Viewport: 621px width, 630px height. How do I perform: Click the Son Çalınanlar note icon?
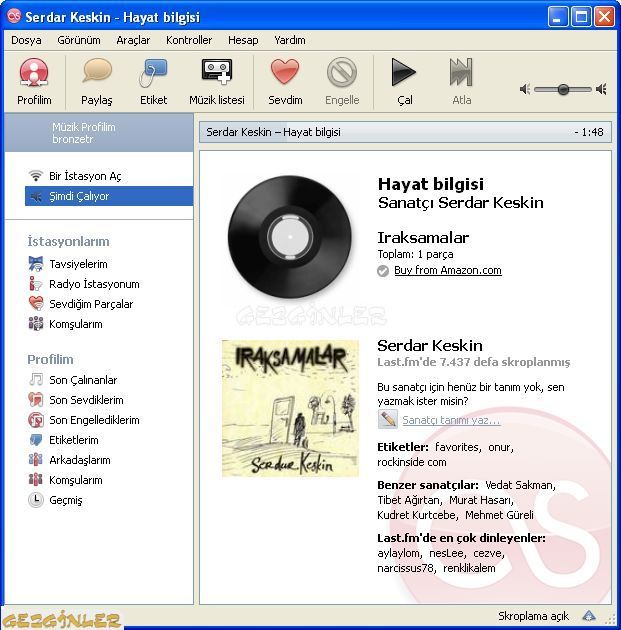coord(36,380)
